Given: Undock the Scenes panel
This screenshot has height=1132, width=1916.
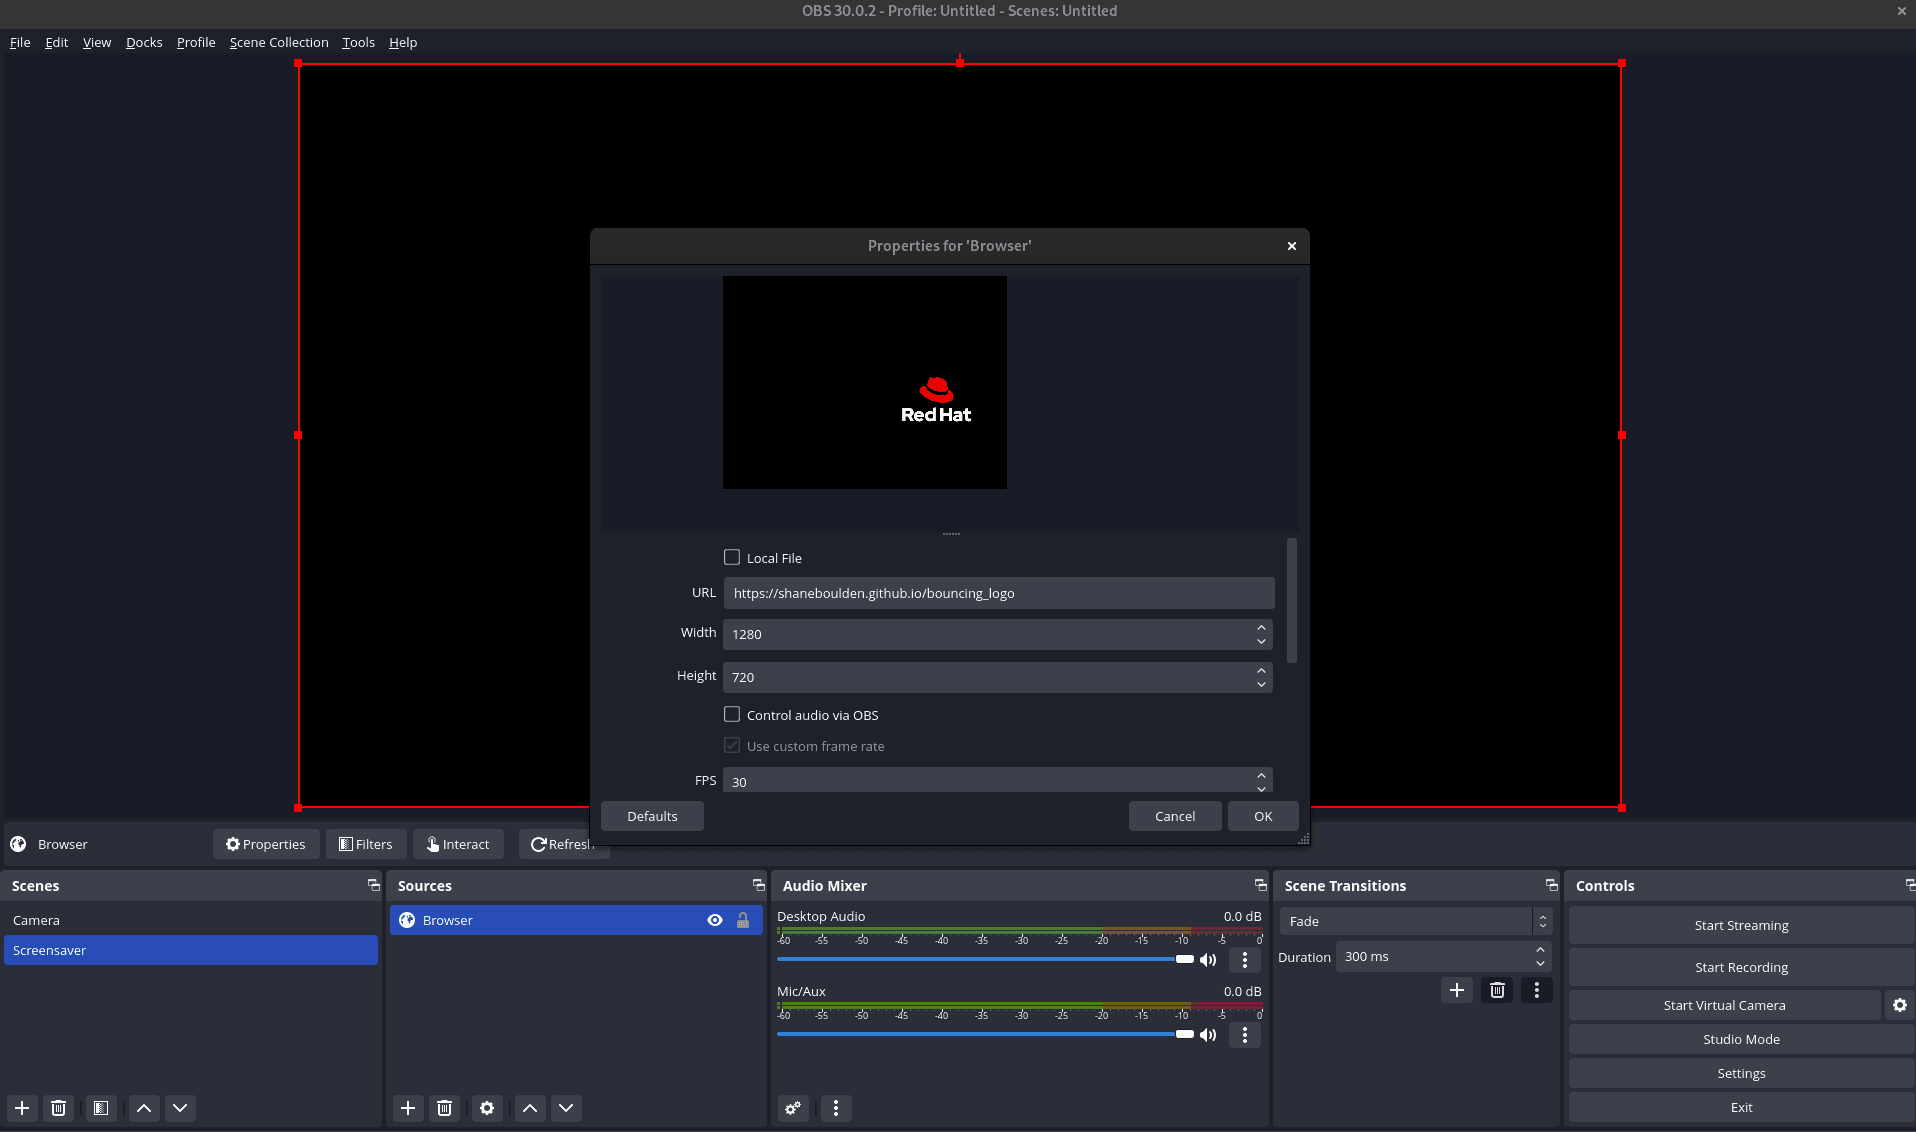Looking at the screenshot, I should tap(374, 885).
